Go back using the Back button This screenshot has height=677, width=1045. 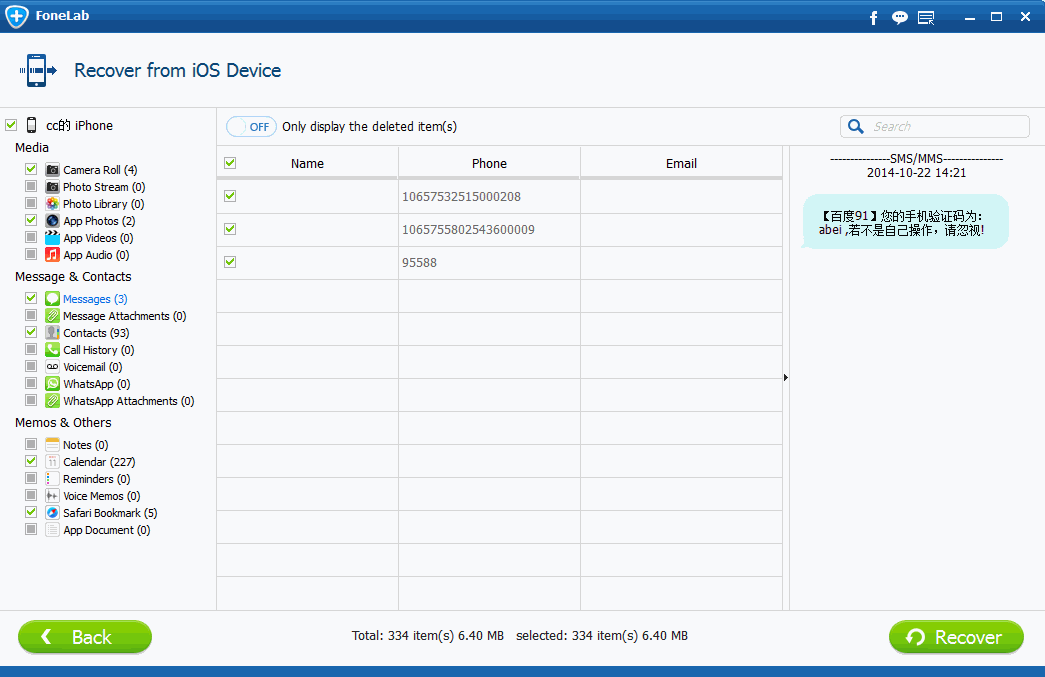pyautogui.click(x=85, y=637)
